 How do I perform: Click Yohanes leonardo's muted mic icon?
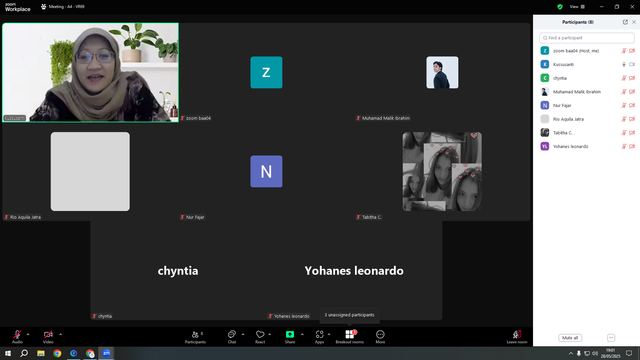(624, 147)
